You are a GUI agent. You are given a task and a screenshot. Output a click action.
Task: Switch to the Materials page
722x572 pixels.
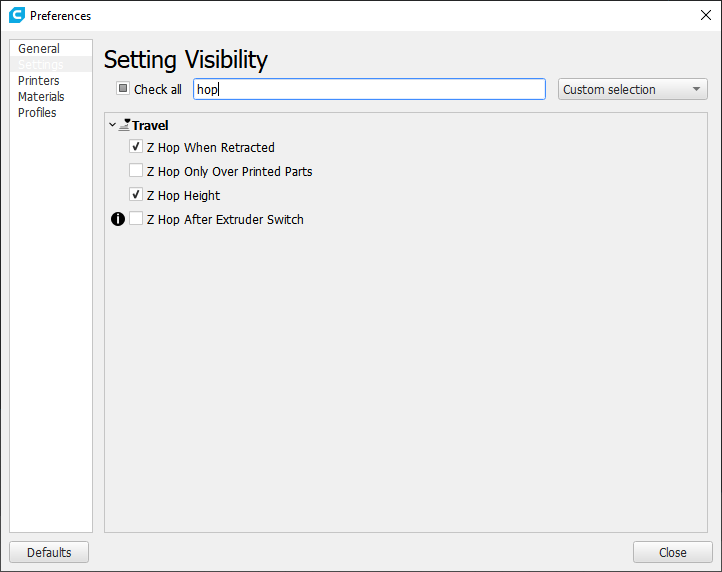41,97
